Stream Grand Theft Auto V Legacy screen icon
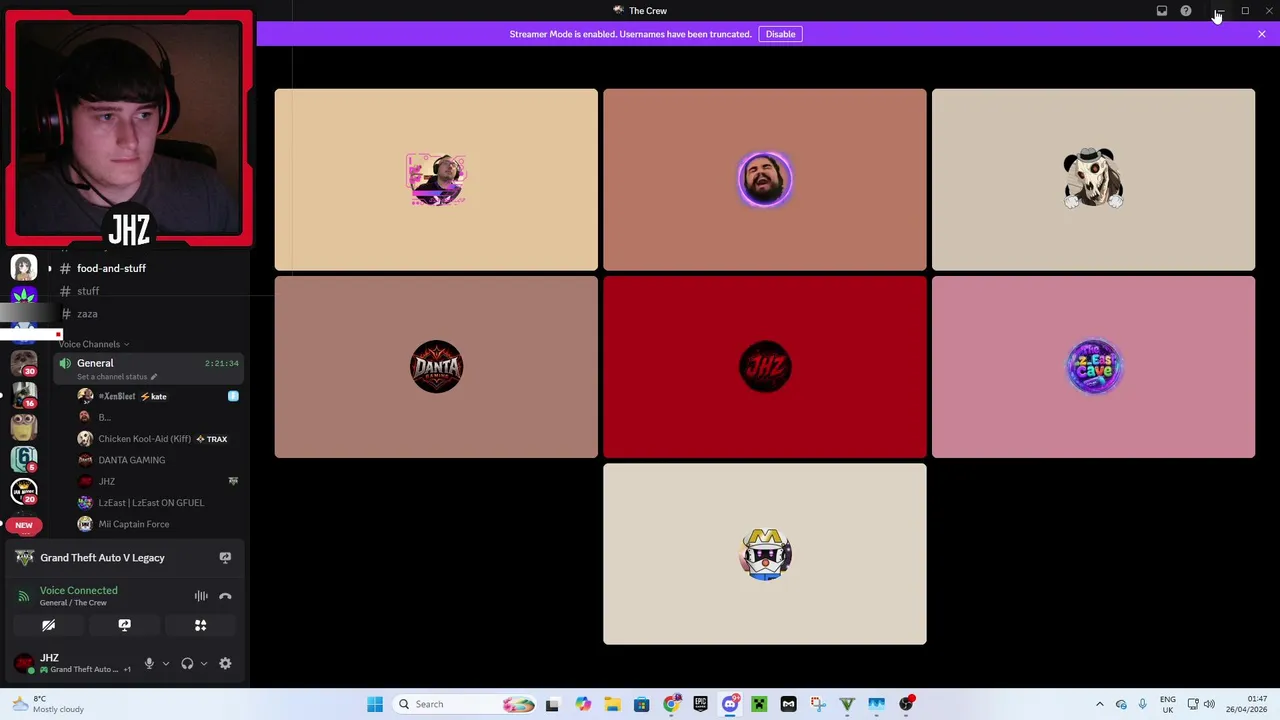 click(x=225, y=558)
